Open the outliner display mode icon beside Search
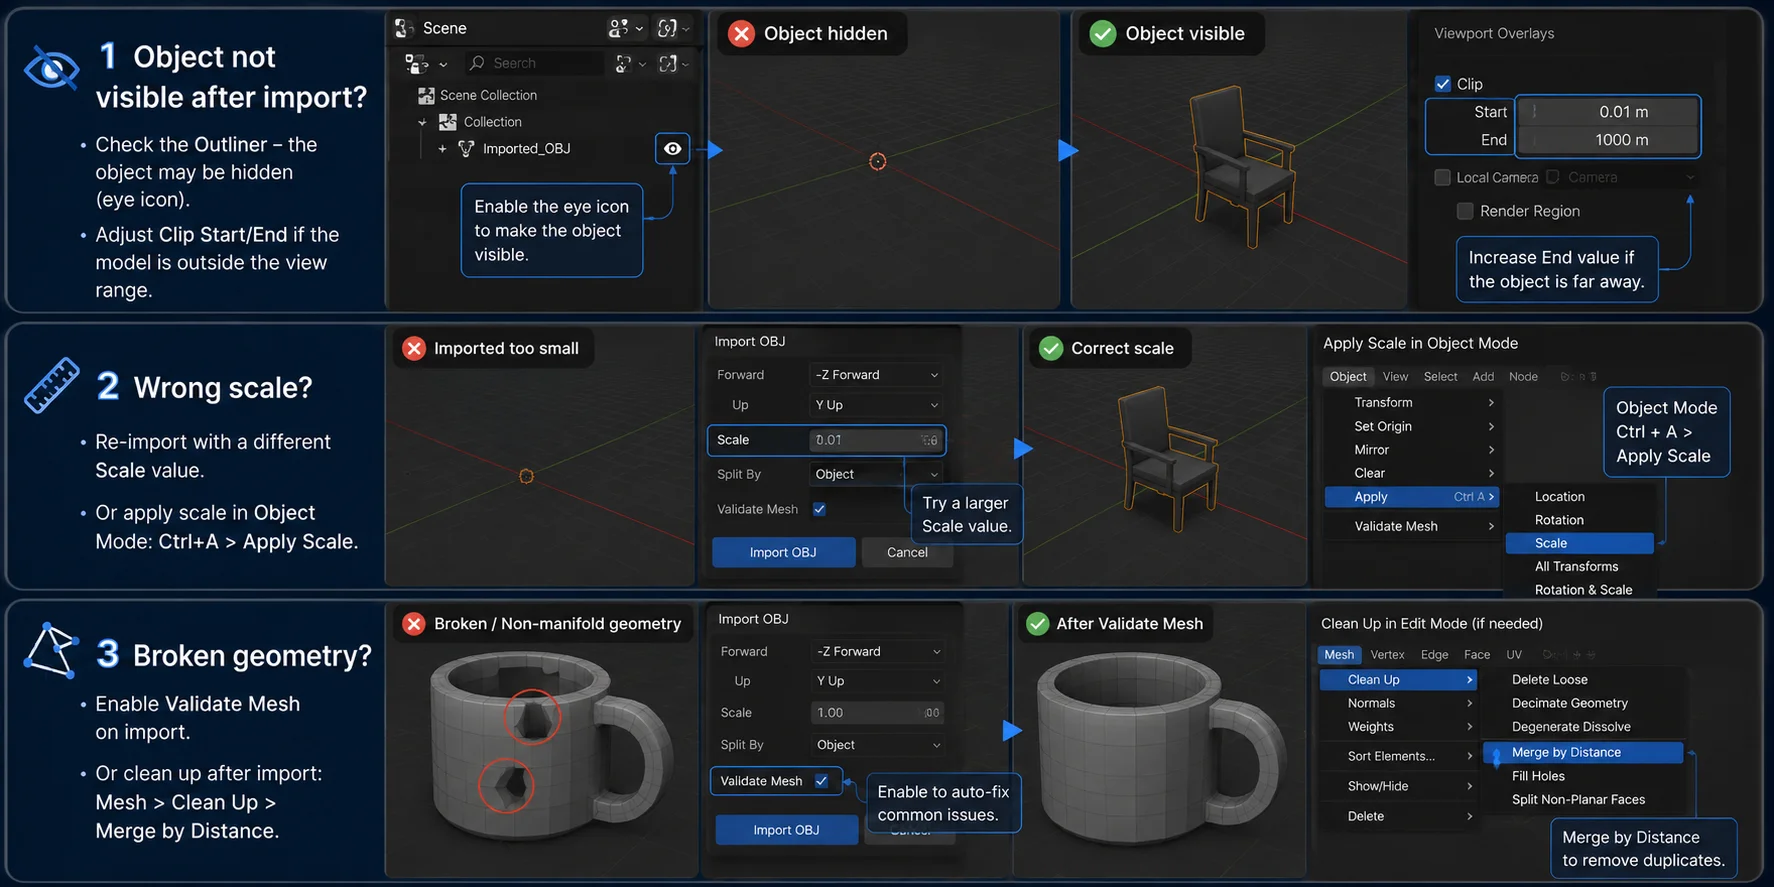 417,64
